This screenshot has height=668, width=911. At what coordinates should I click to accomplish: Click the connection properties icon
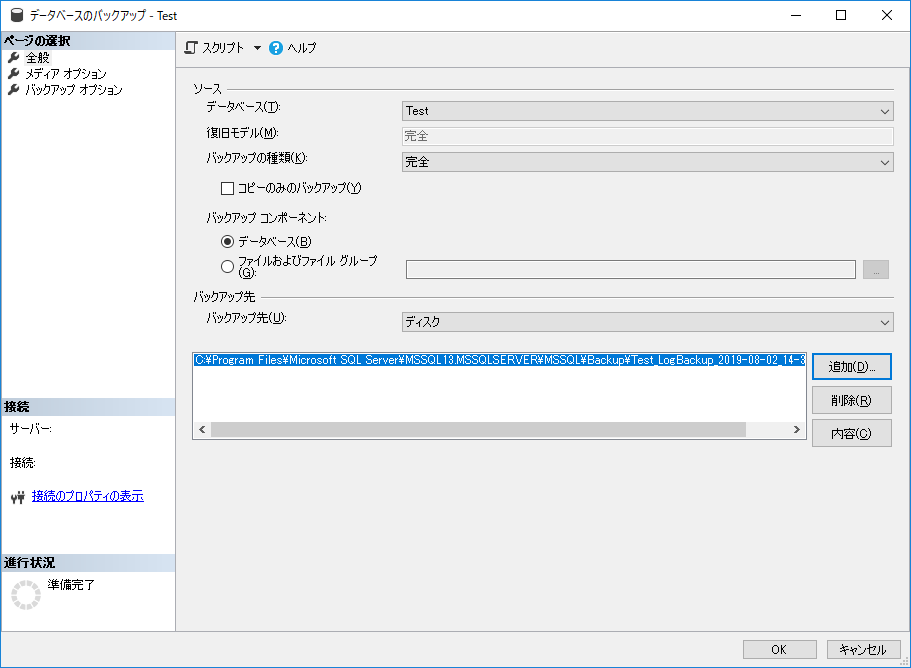pos(16,497)
